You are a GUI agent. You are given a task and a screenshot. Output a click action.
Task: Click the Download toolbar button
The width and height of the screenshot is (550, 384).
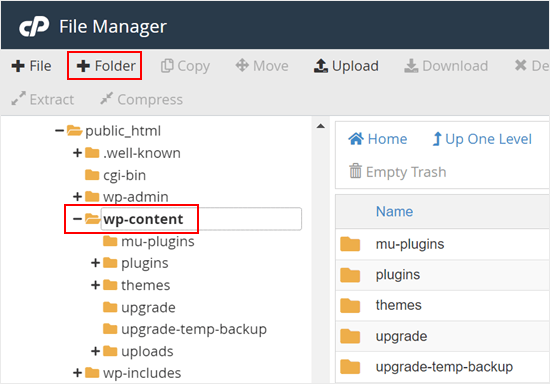(446, 66)
